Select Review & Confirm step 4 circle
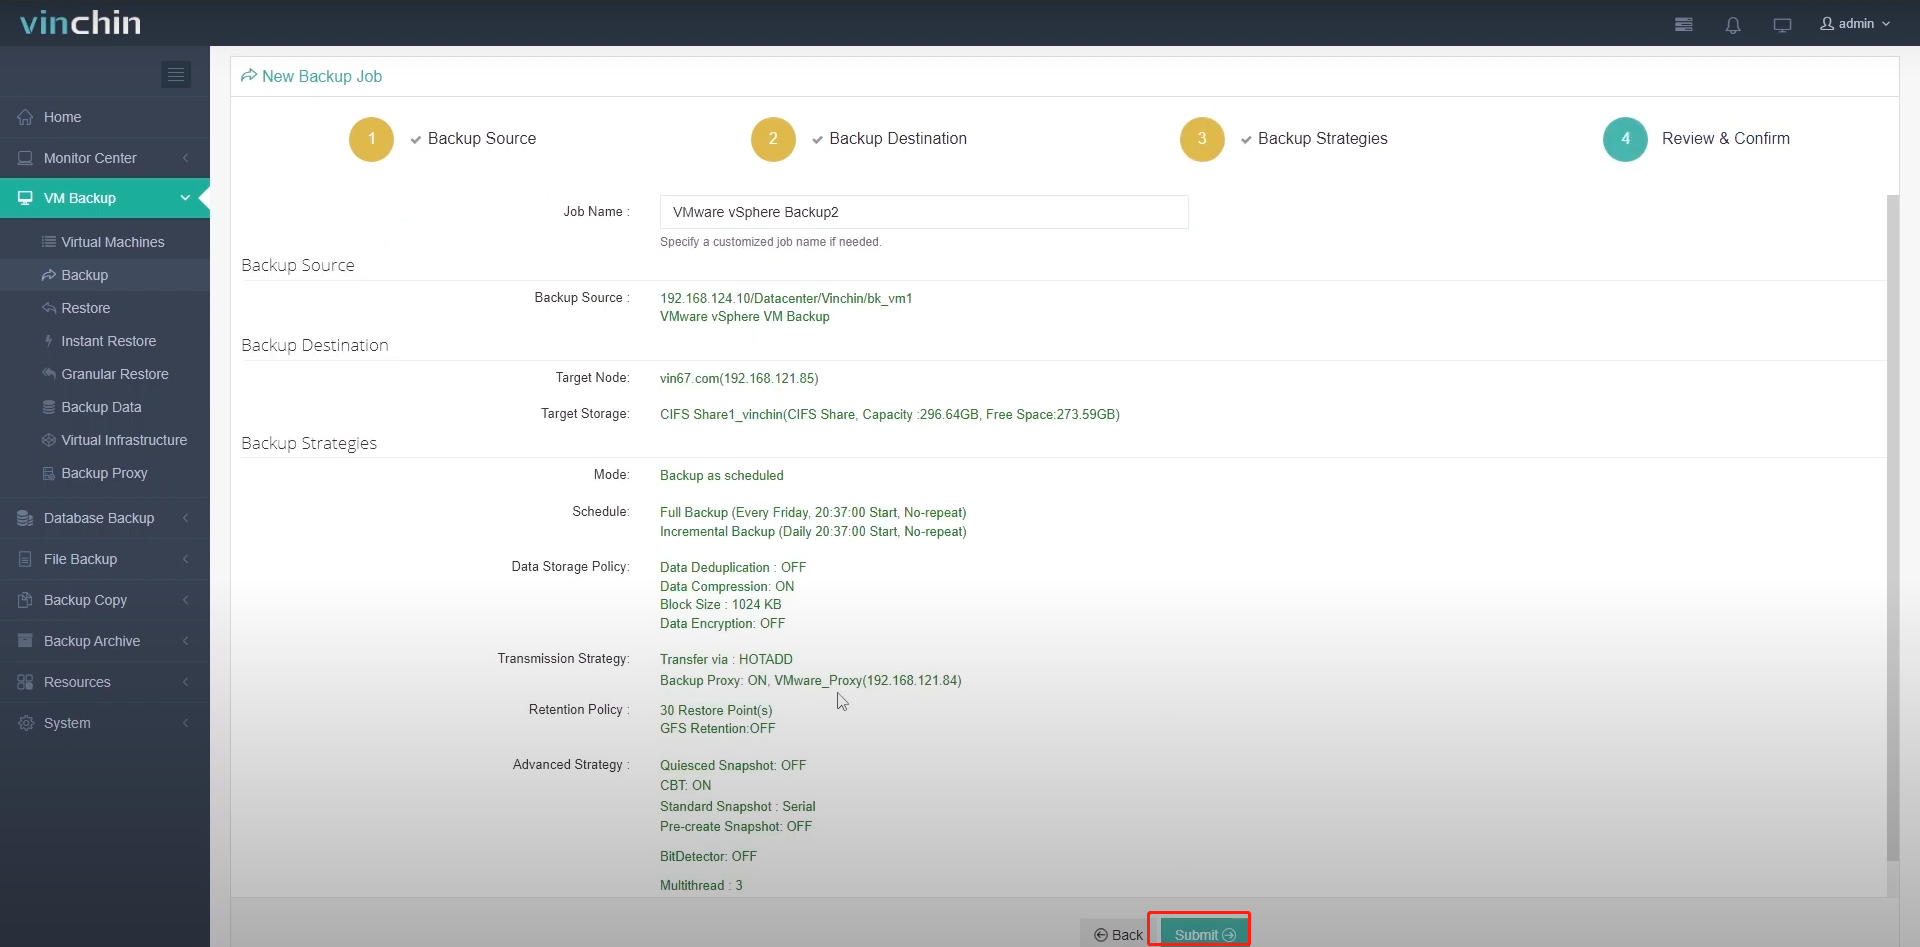 pyautogui.click(x=1625, y=139)
